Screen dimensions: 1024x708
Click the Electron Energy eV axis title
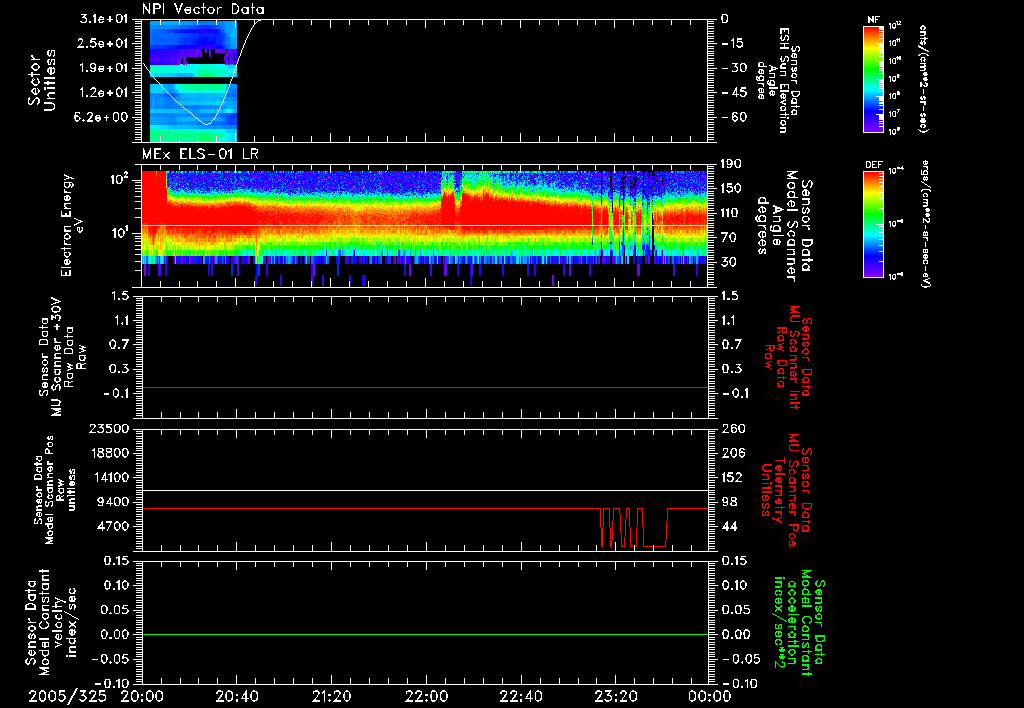coord(72,225)
